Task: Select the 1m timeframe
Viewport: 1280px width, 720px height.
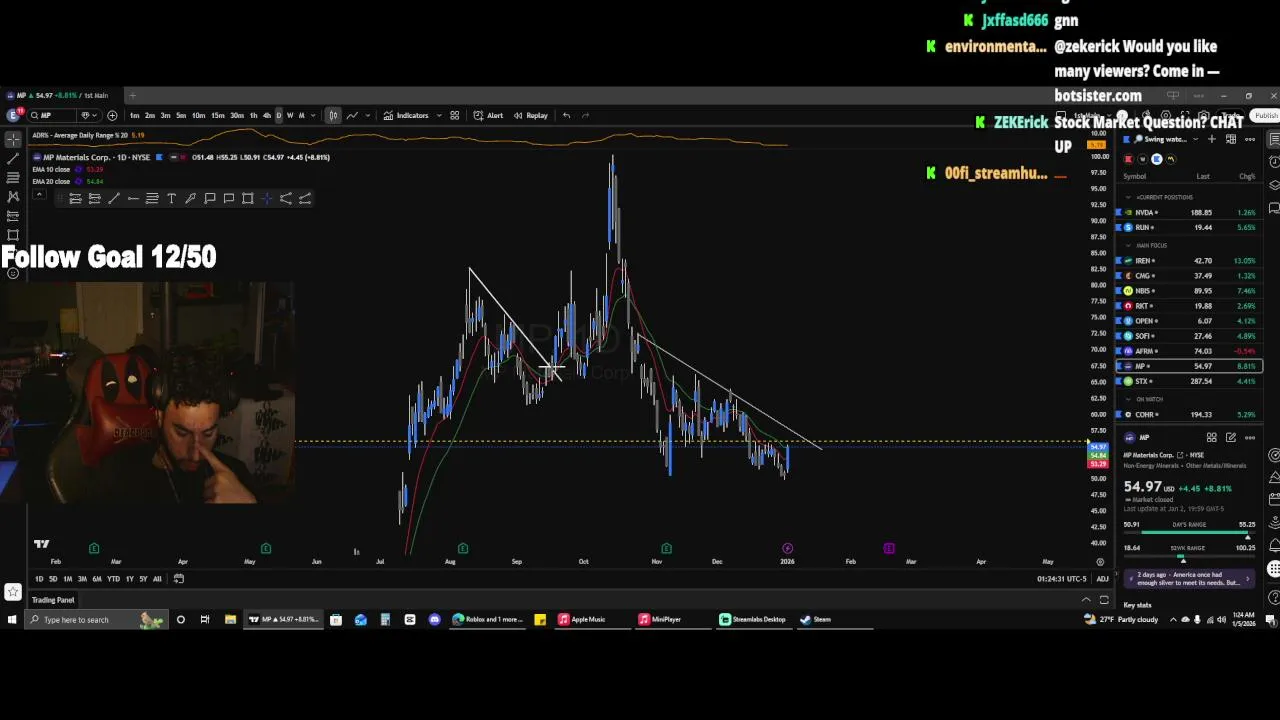Action: click(x=134, y=115)
